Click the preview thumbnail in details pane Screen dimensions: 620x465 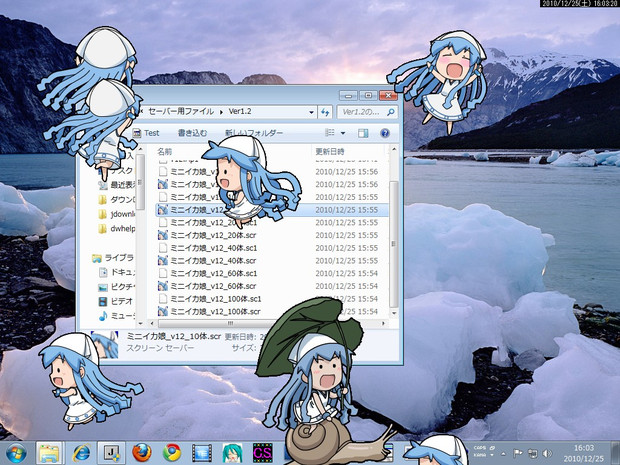point(104,345)
